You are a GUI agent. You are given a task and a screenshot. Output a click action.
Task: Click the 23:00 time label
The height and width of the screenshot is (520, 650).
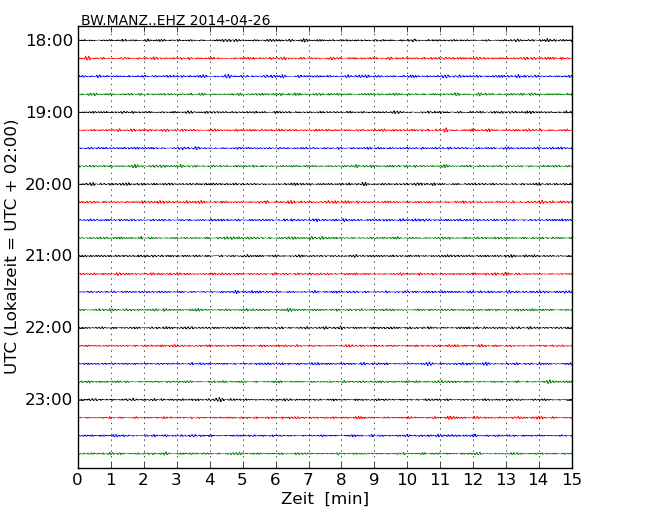(49, 400)
